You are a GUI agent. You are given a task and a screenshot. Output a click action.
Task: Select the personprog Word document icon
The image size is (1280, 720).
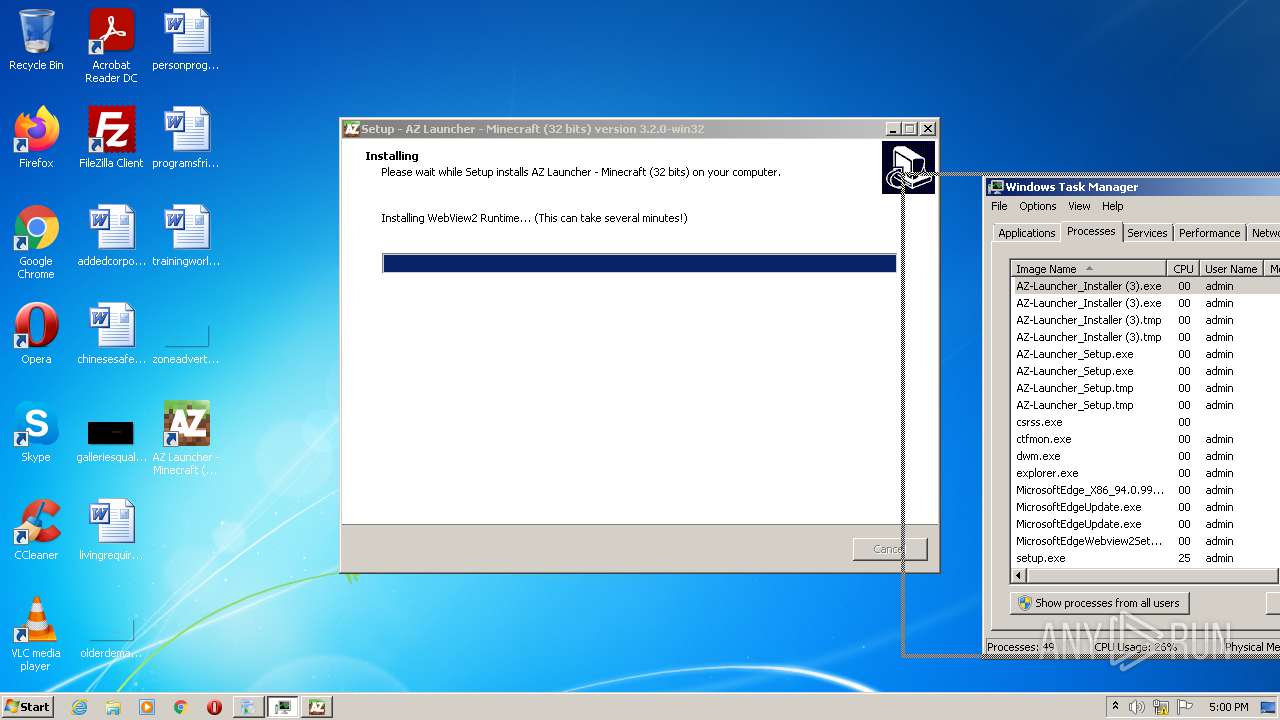186,40
